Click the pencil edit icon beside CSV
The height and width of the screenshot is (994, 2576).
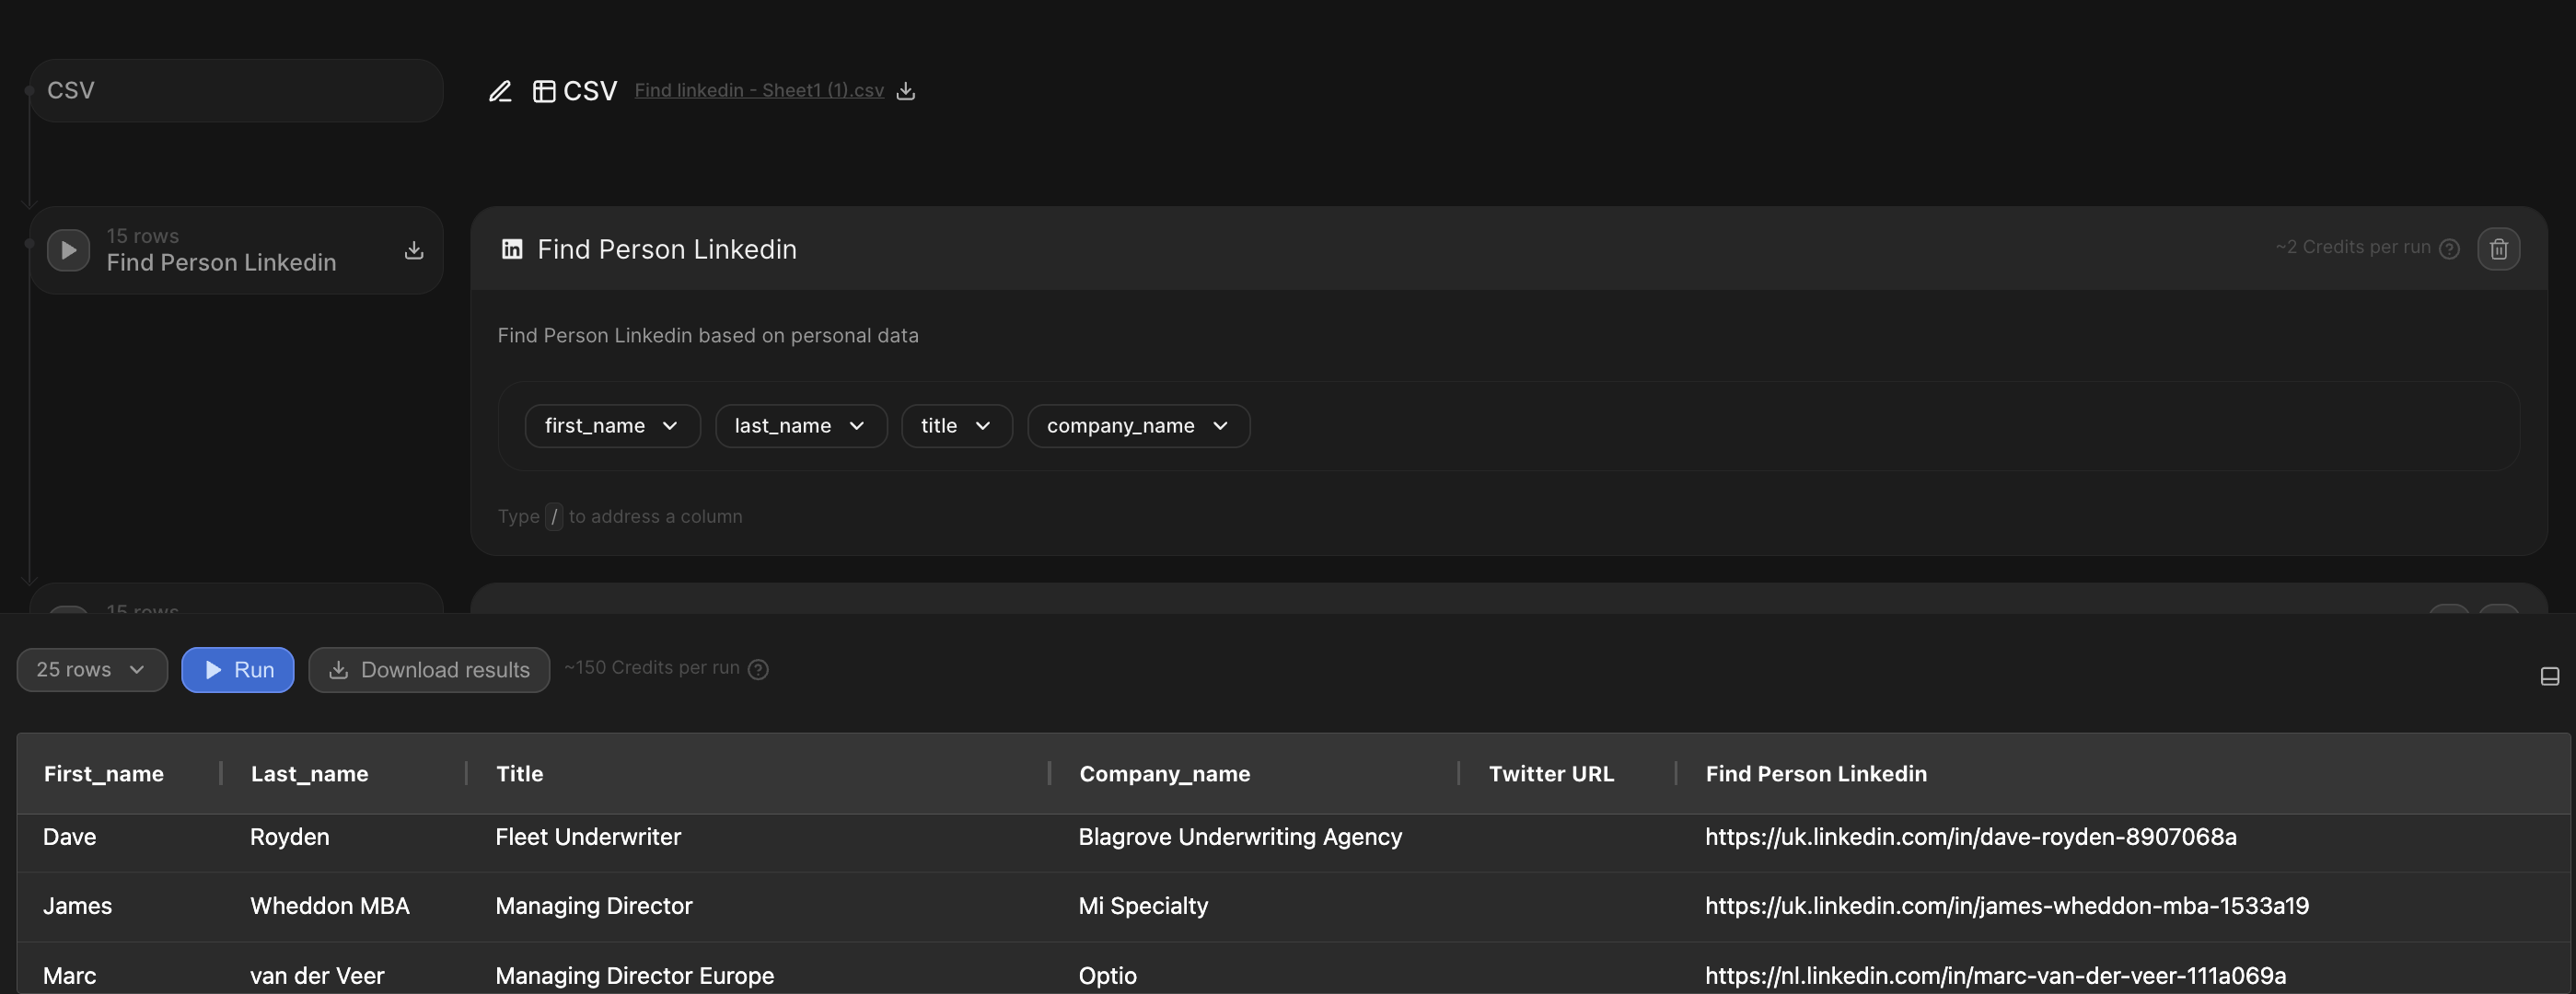500,91
